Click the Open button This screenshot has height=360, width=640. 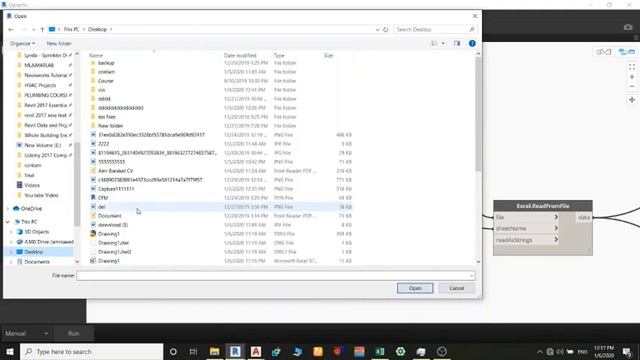[x=415, y=288]
